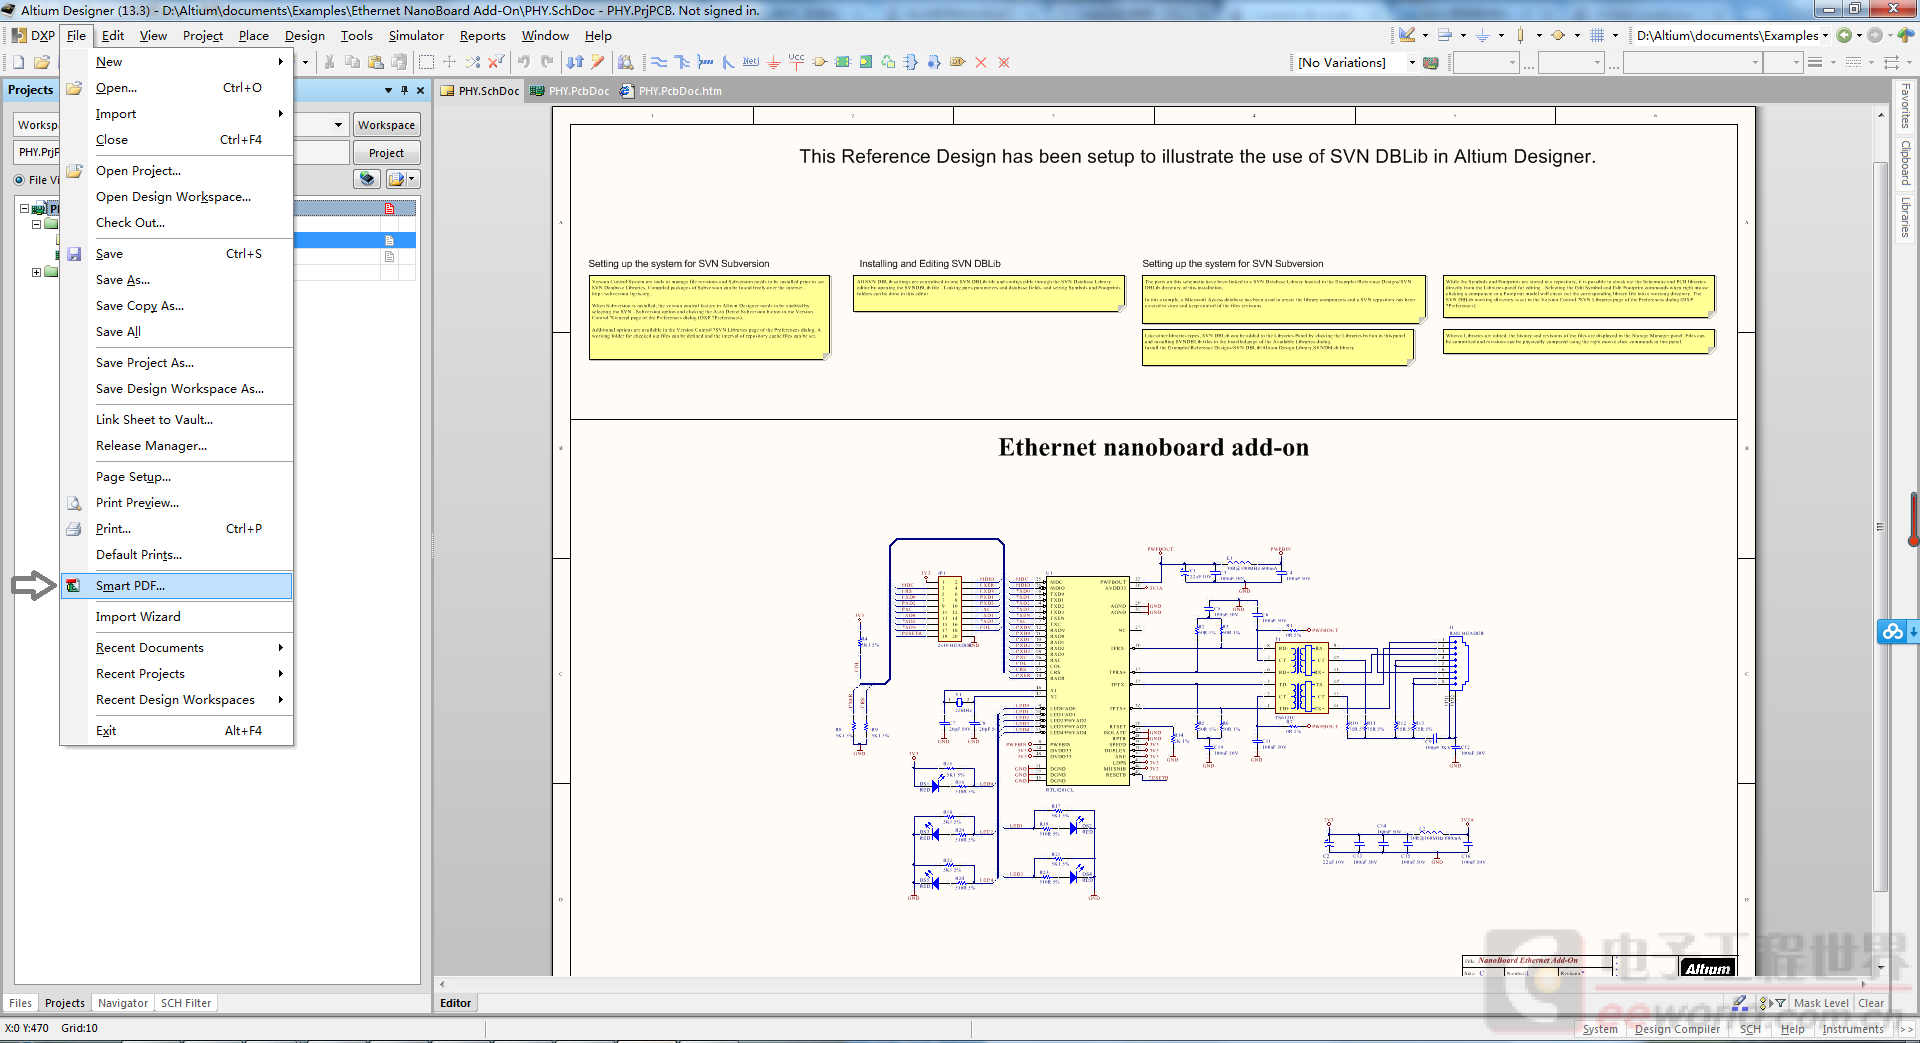Viewport: 1920px width, 1043px height.
Task: Select the Place Bus tool
Action: 682,62
